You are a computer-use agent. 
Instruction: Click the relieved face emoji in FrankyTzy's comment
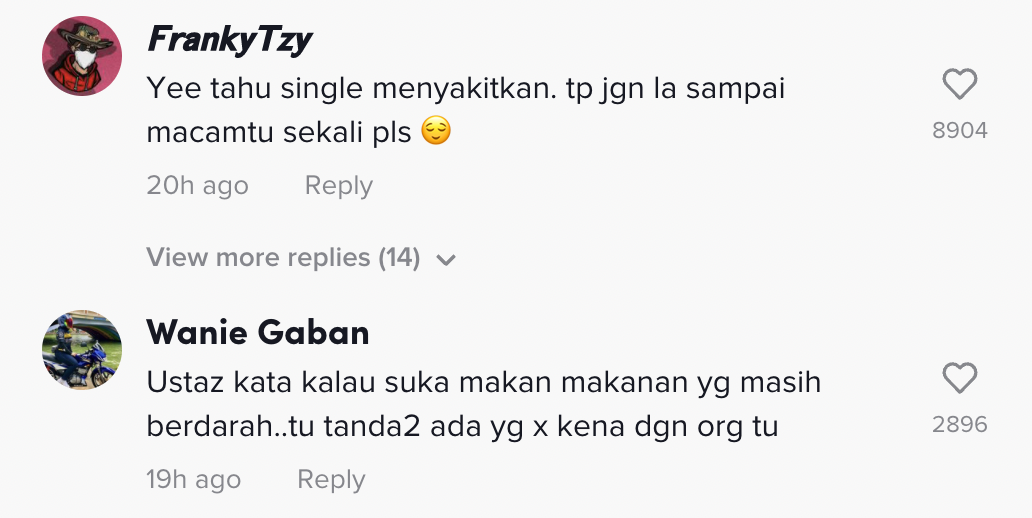[x=436, y=131]
